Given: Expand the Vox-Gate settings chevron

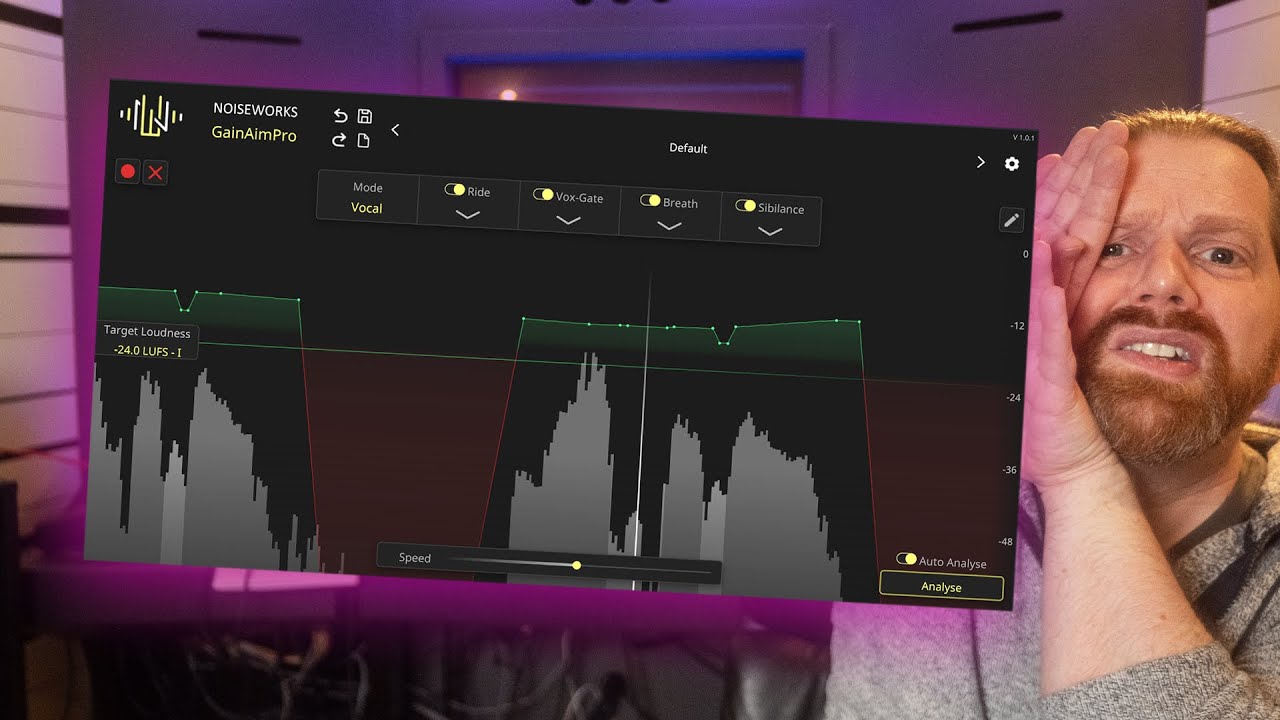Looking at the screenshot, I should point(568,220).
